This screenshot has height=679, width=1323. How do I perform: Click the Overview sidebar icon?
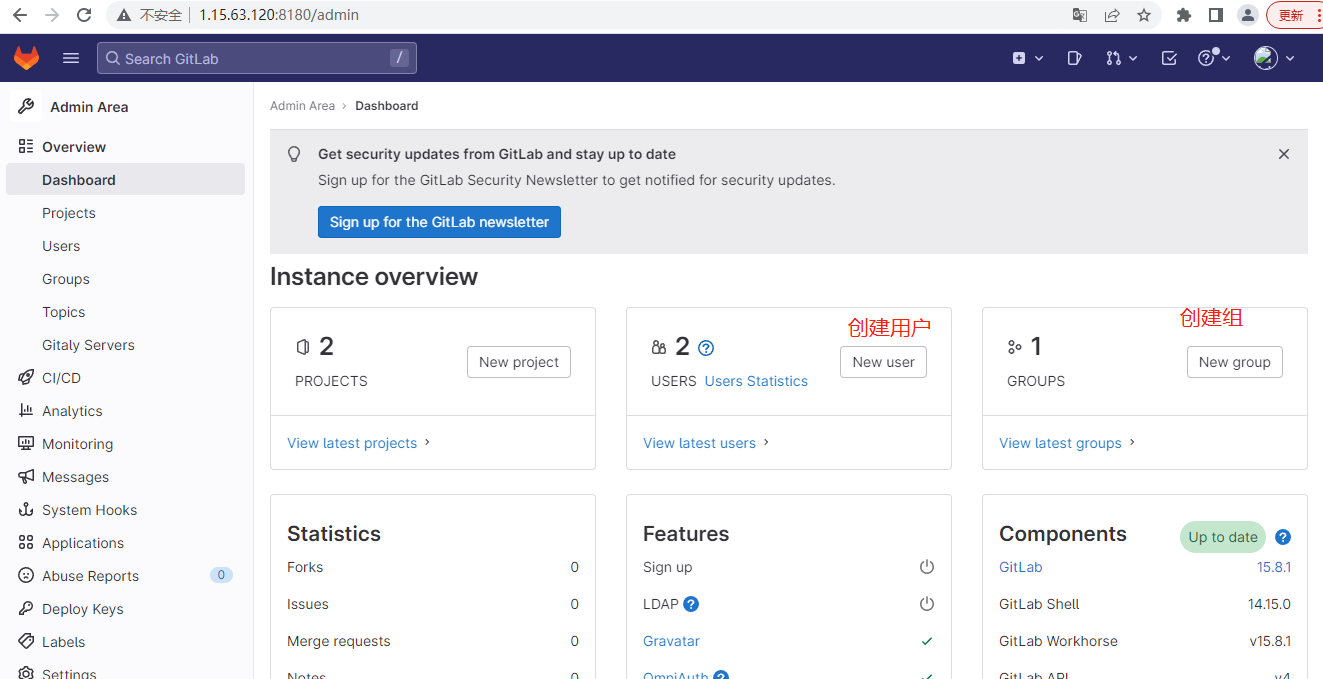click(x=26, y=146)
